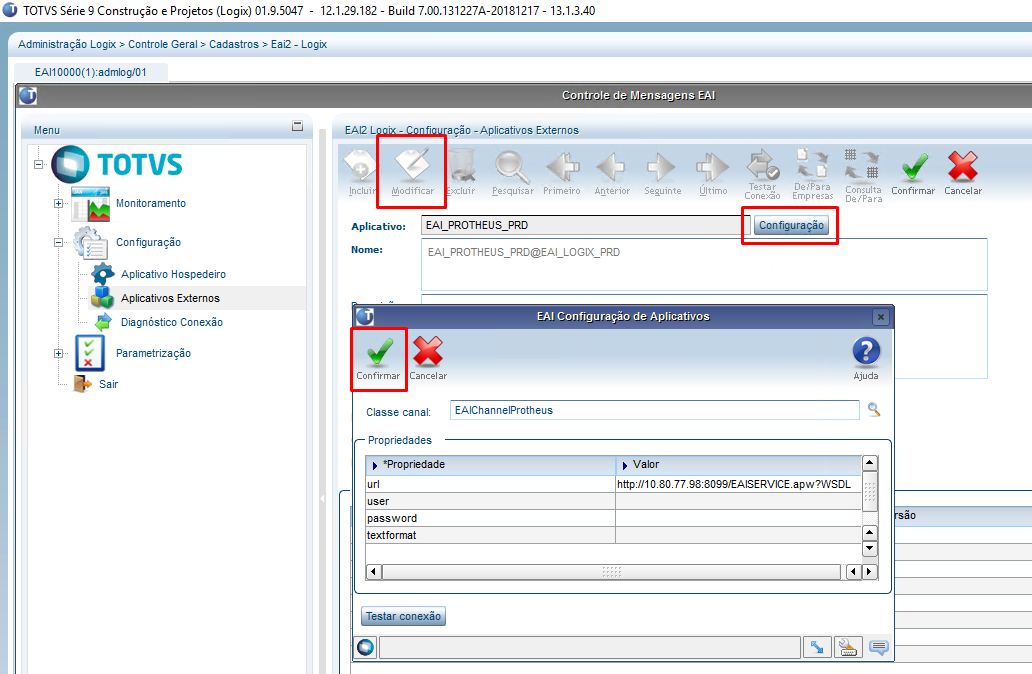Click the keyboard icon in dialog status bar
This screenshot has width=1032, height=674.
pyautogui.click(x=848, y=648)
